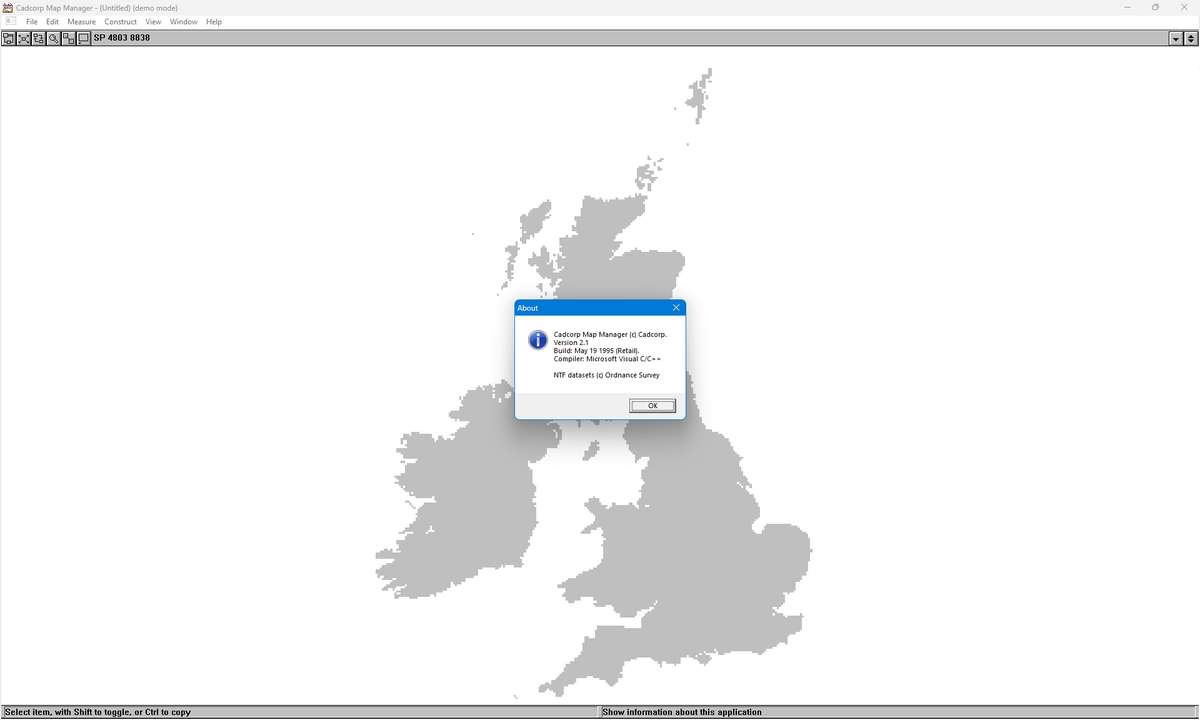Close the Cadcorp Map Manager window
The image size is (1200, 720).
(x=1184, y=7)
